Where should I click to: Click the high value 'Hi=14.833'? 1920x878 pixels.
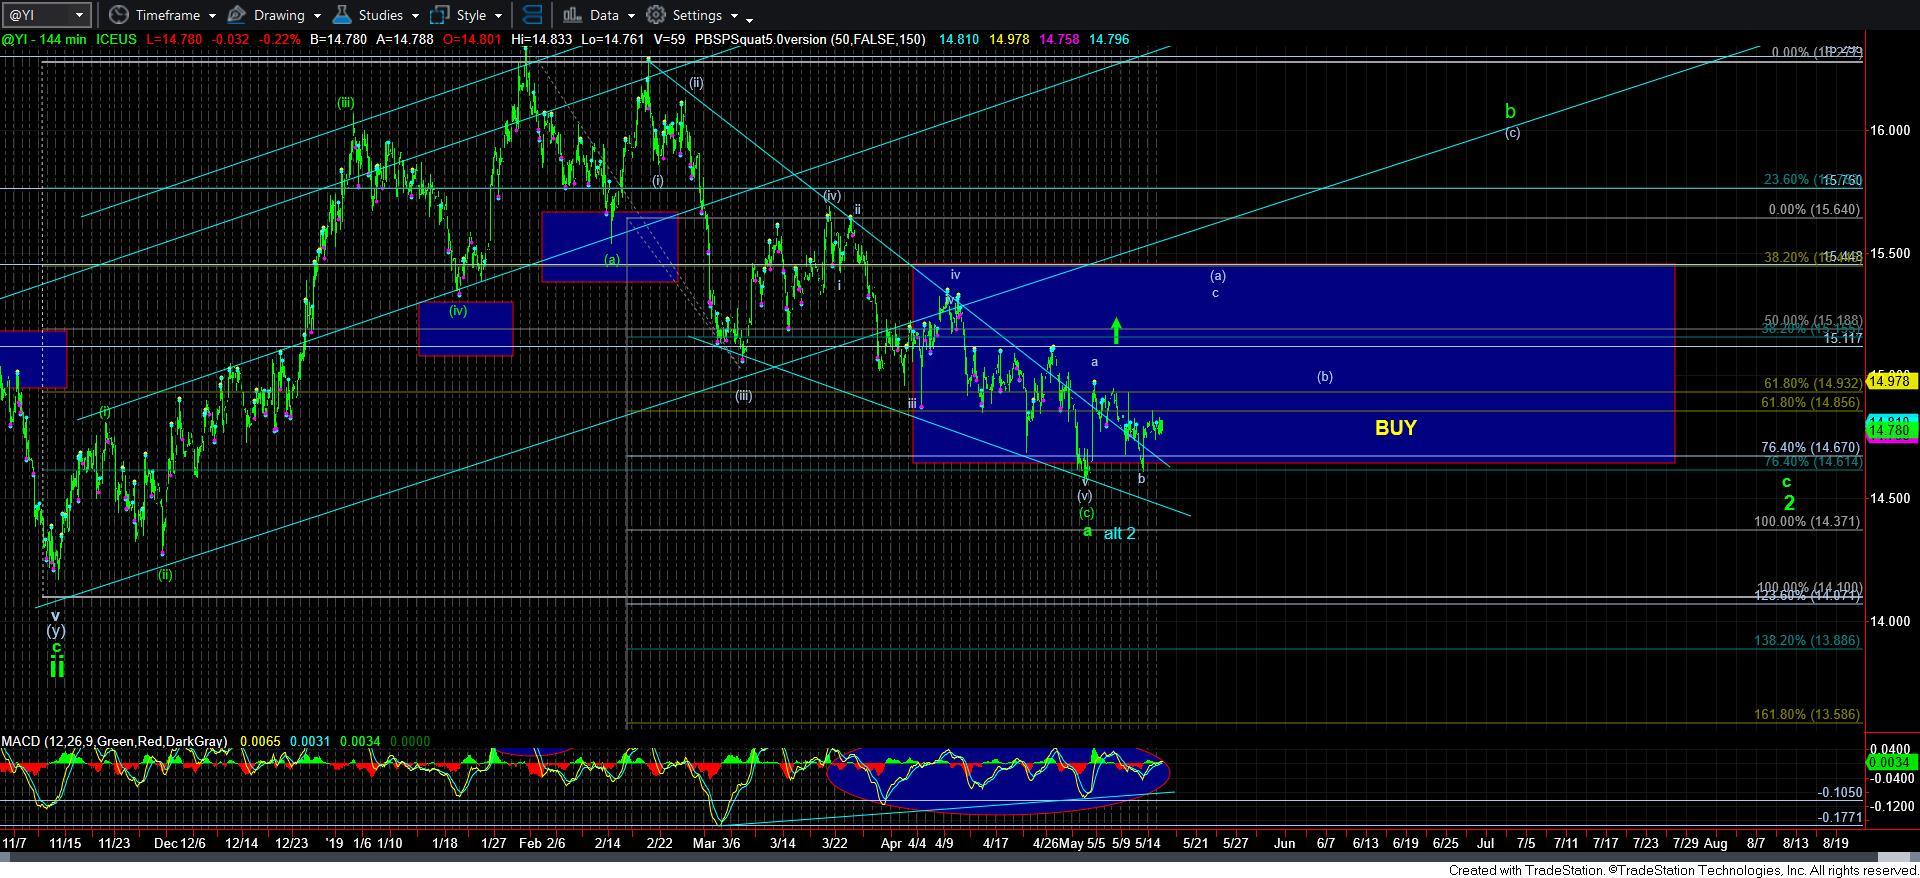(x=542, y=40)
